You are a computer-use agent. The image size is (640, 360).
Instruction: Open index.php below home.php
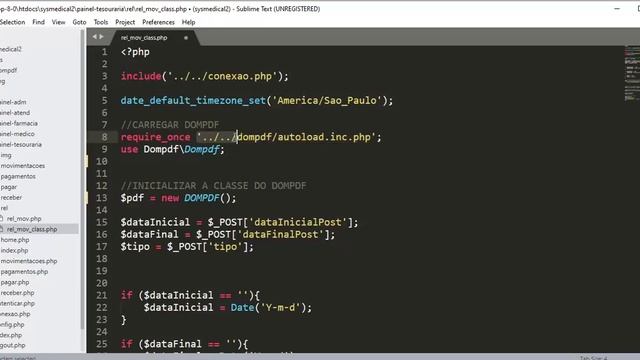[x=14, y=251]
